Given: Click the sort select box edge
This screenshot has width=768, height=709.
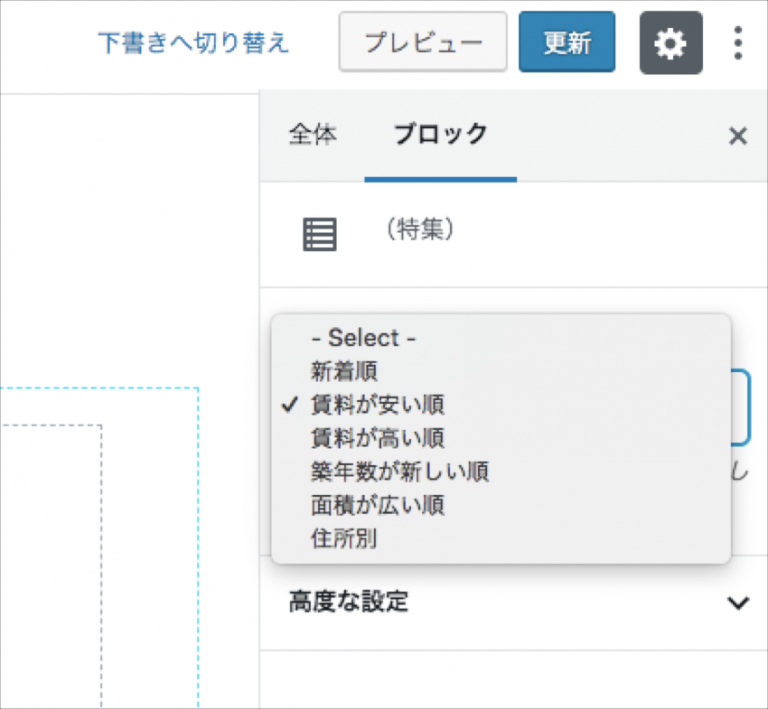Looking at the screenshot, I should 741,407.
